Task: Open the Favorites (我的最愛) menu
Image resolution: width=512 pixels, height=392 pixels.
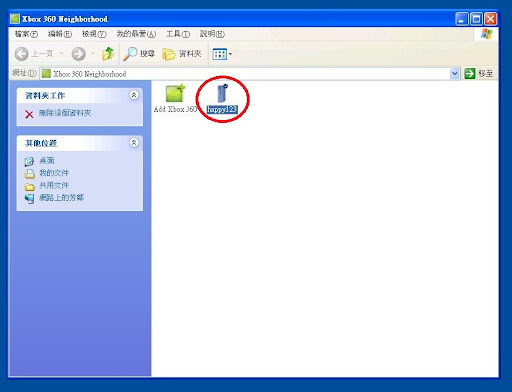Action: coord(136,34)
